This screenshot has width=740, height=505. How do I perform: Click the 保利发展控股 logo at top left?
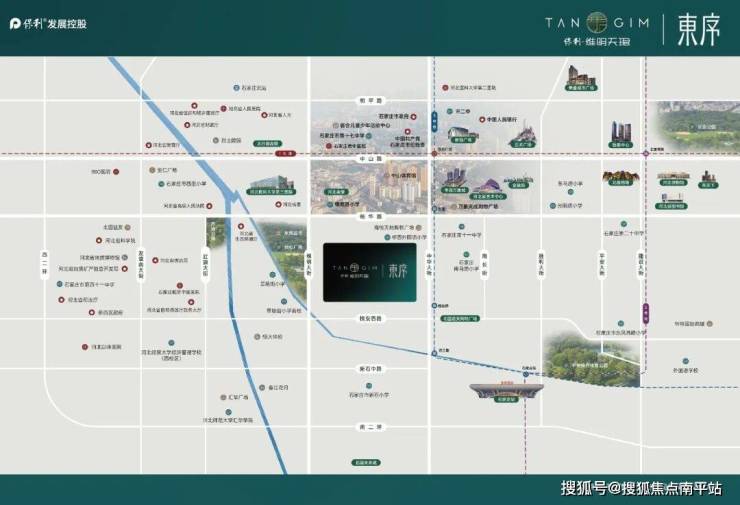[48, 24]
